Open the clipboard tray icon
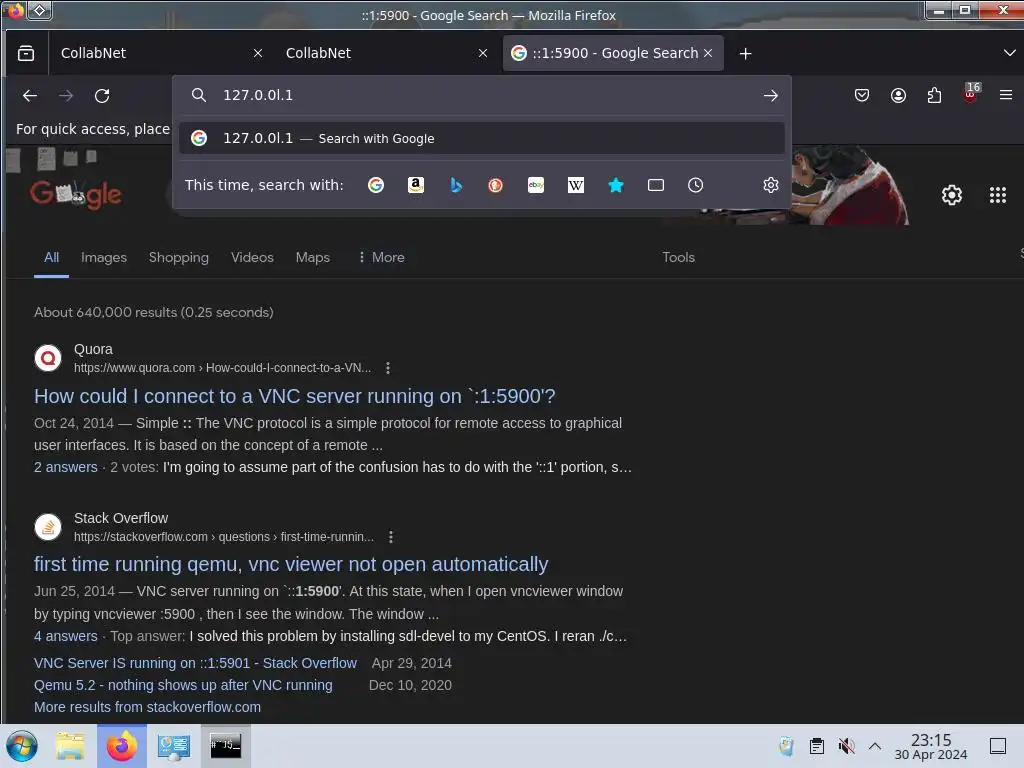This screenshot has width=1024, height=768. (x=816, y=746)
